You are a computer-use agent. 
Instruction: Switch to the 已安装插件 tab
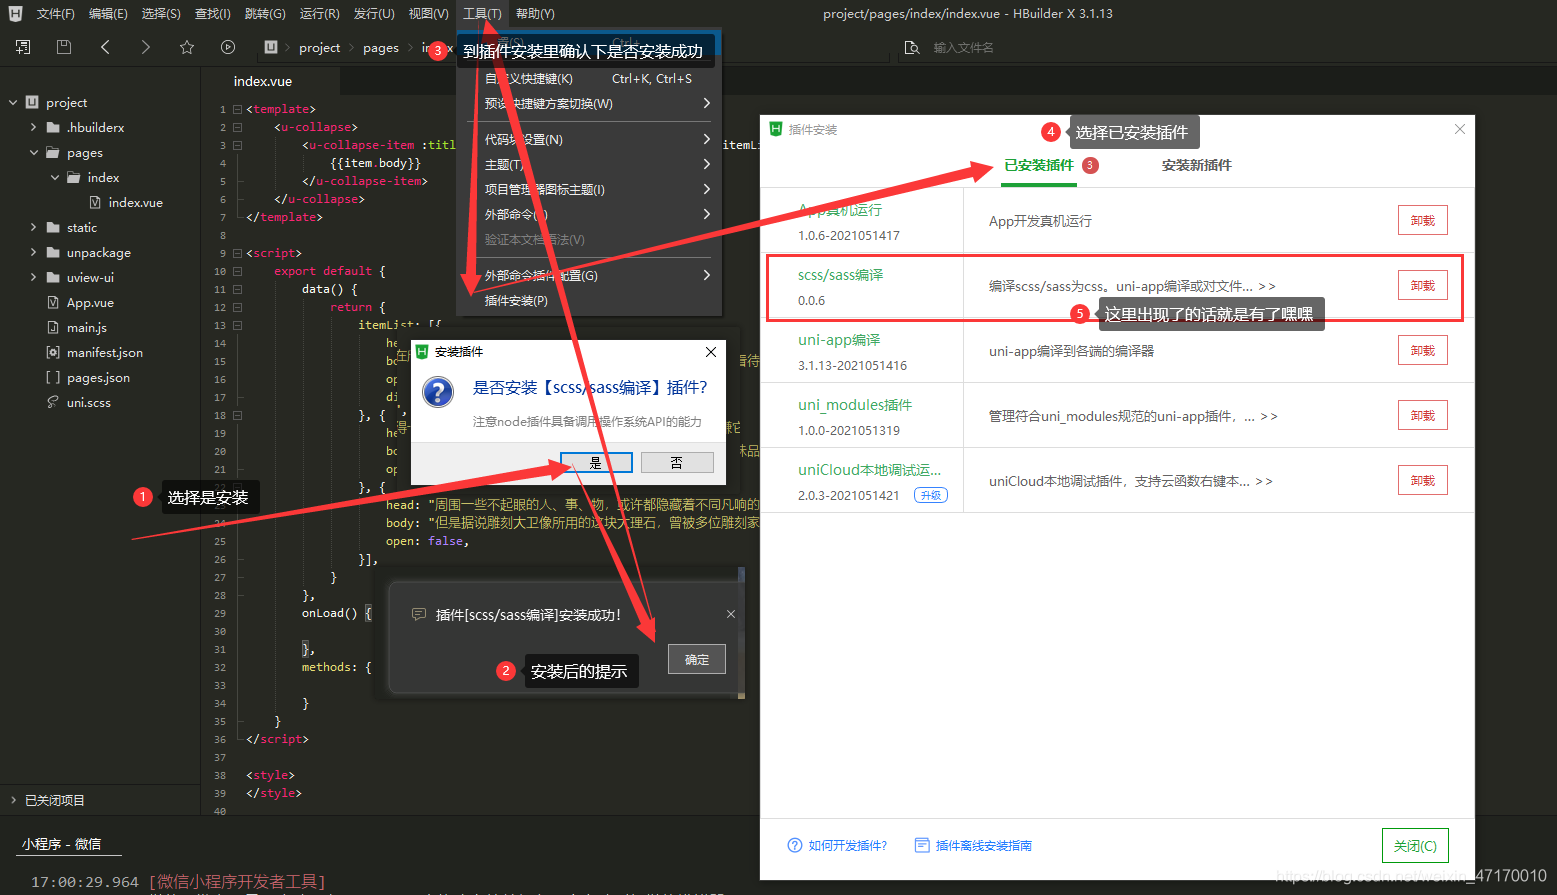pyautogui.click(x=1039, y=165)
